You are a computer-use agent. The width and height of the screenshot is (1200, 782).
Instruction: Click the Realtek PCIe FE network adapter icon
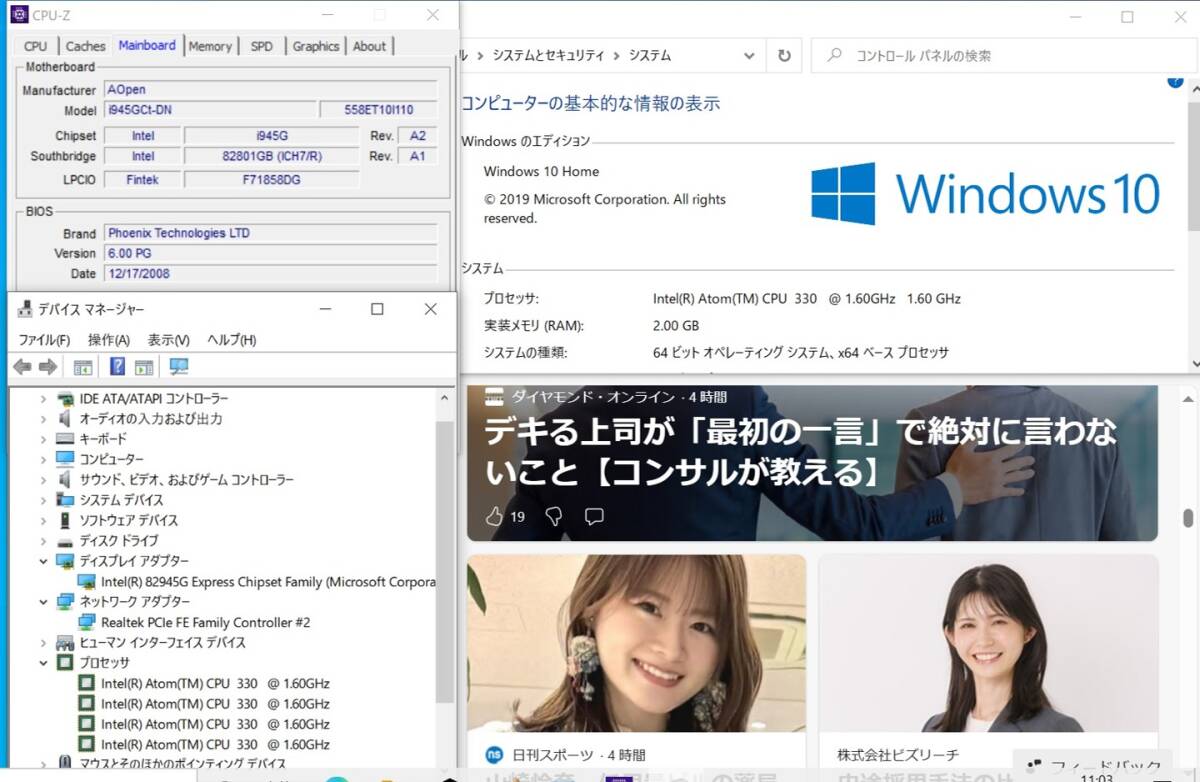87,622
